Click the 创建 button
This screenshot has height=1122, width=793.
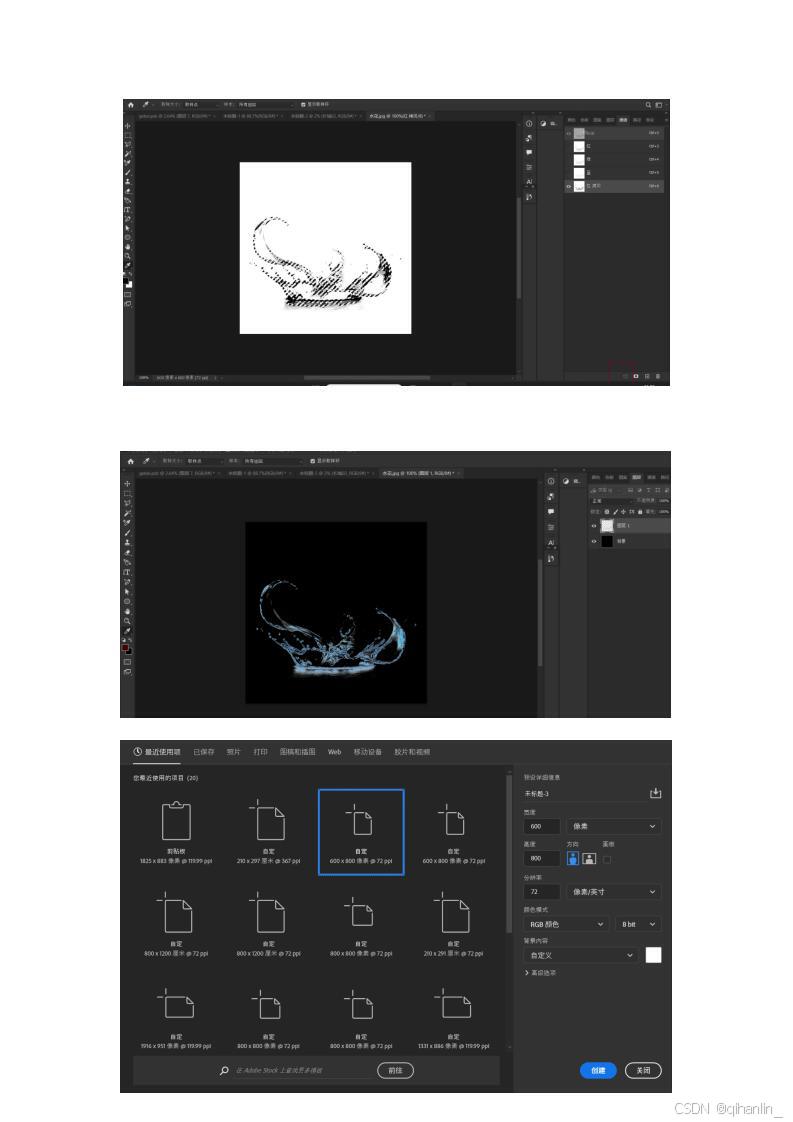pos(598,1070)
